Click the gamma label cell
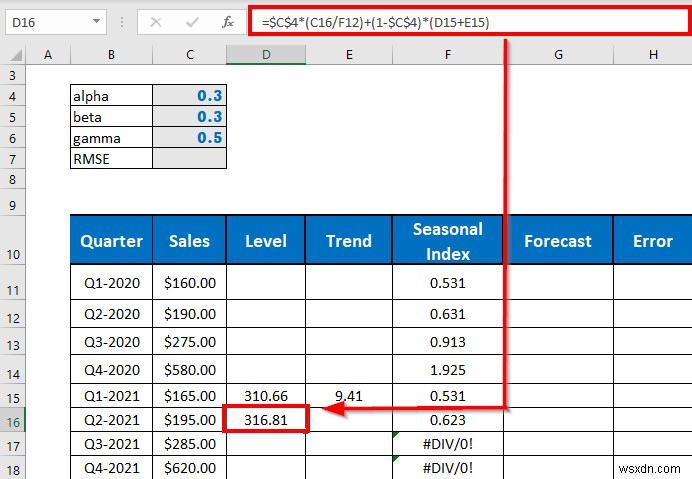The height and width of the screenshot is (479, 692). click(111, 138)
